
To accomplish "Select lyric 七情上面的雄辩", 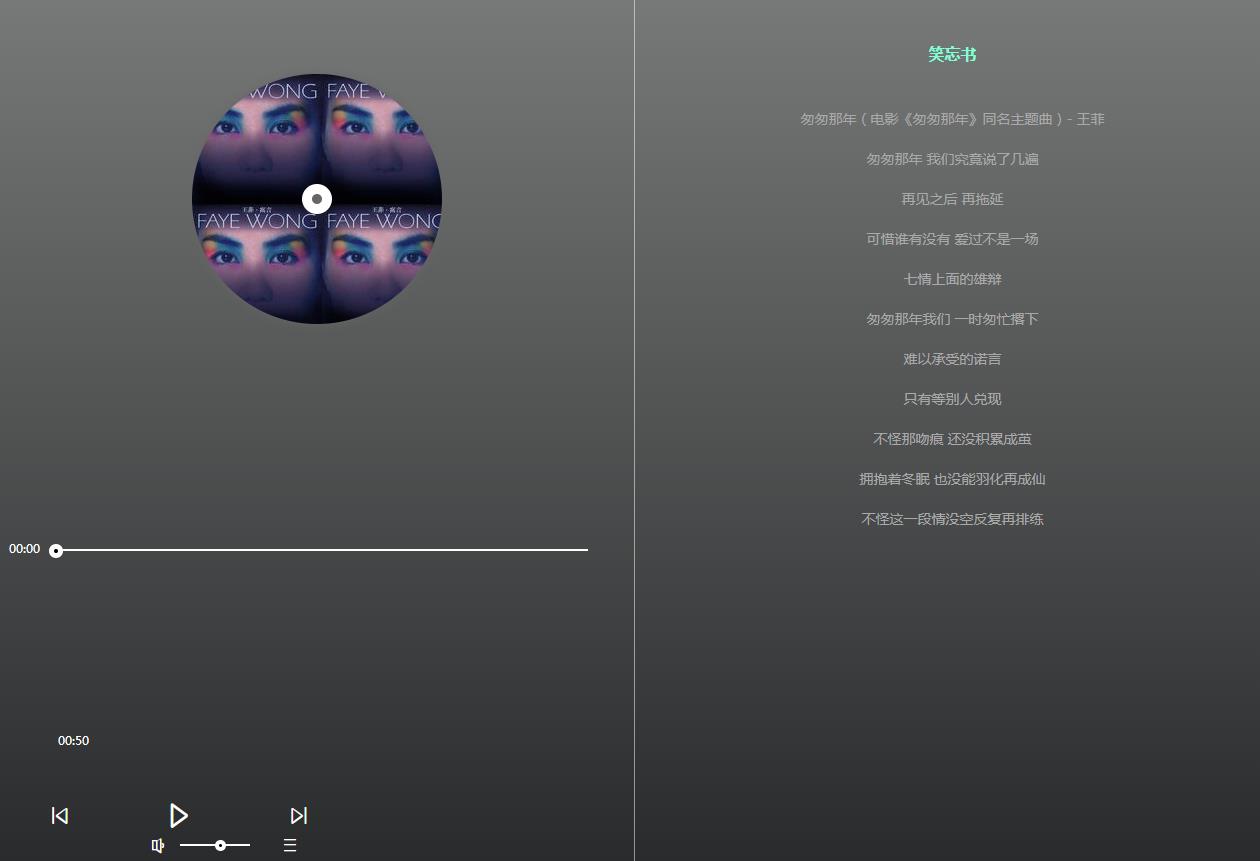I will pos(952,279).
